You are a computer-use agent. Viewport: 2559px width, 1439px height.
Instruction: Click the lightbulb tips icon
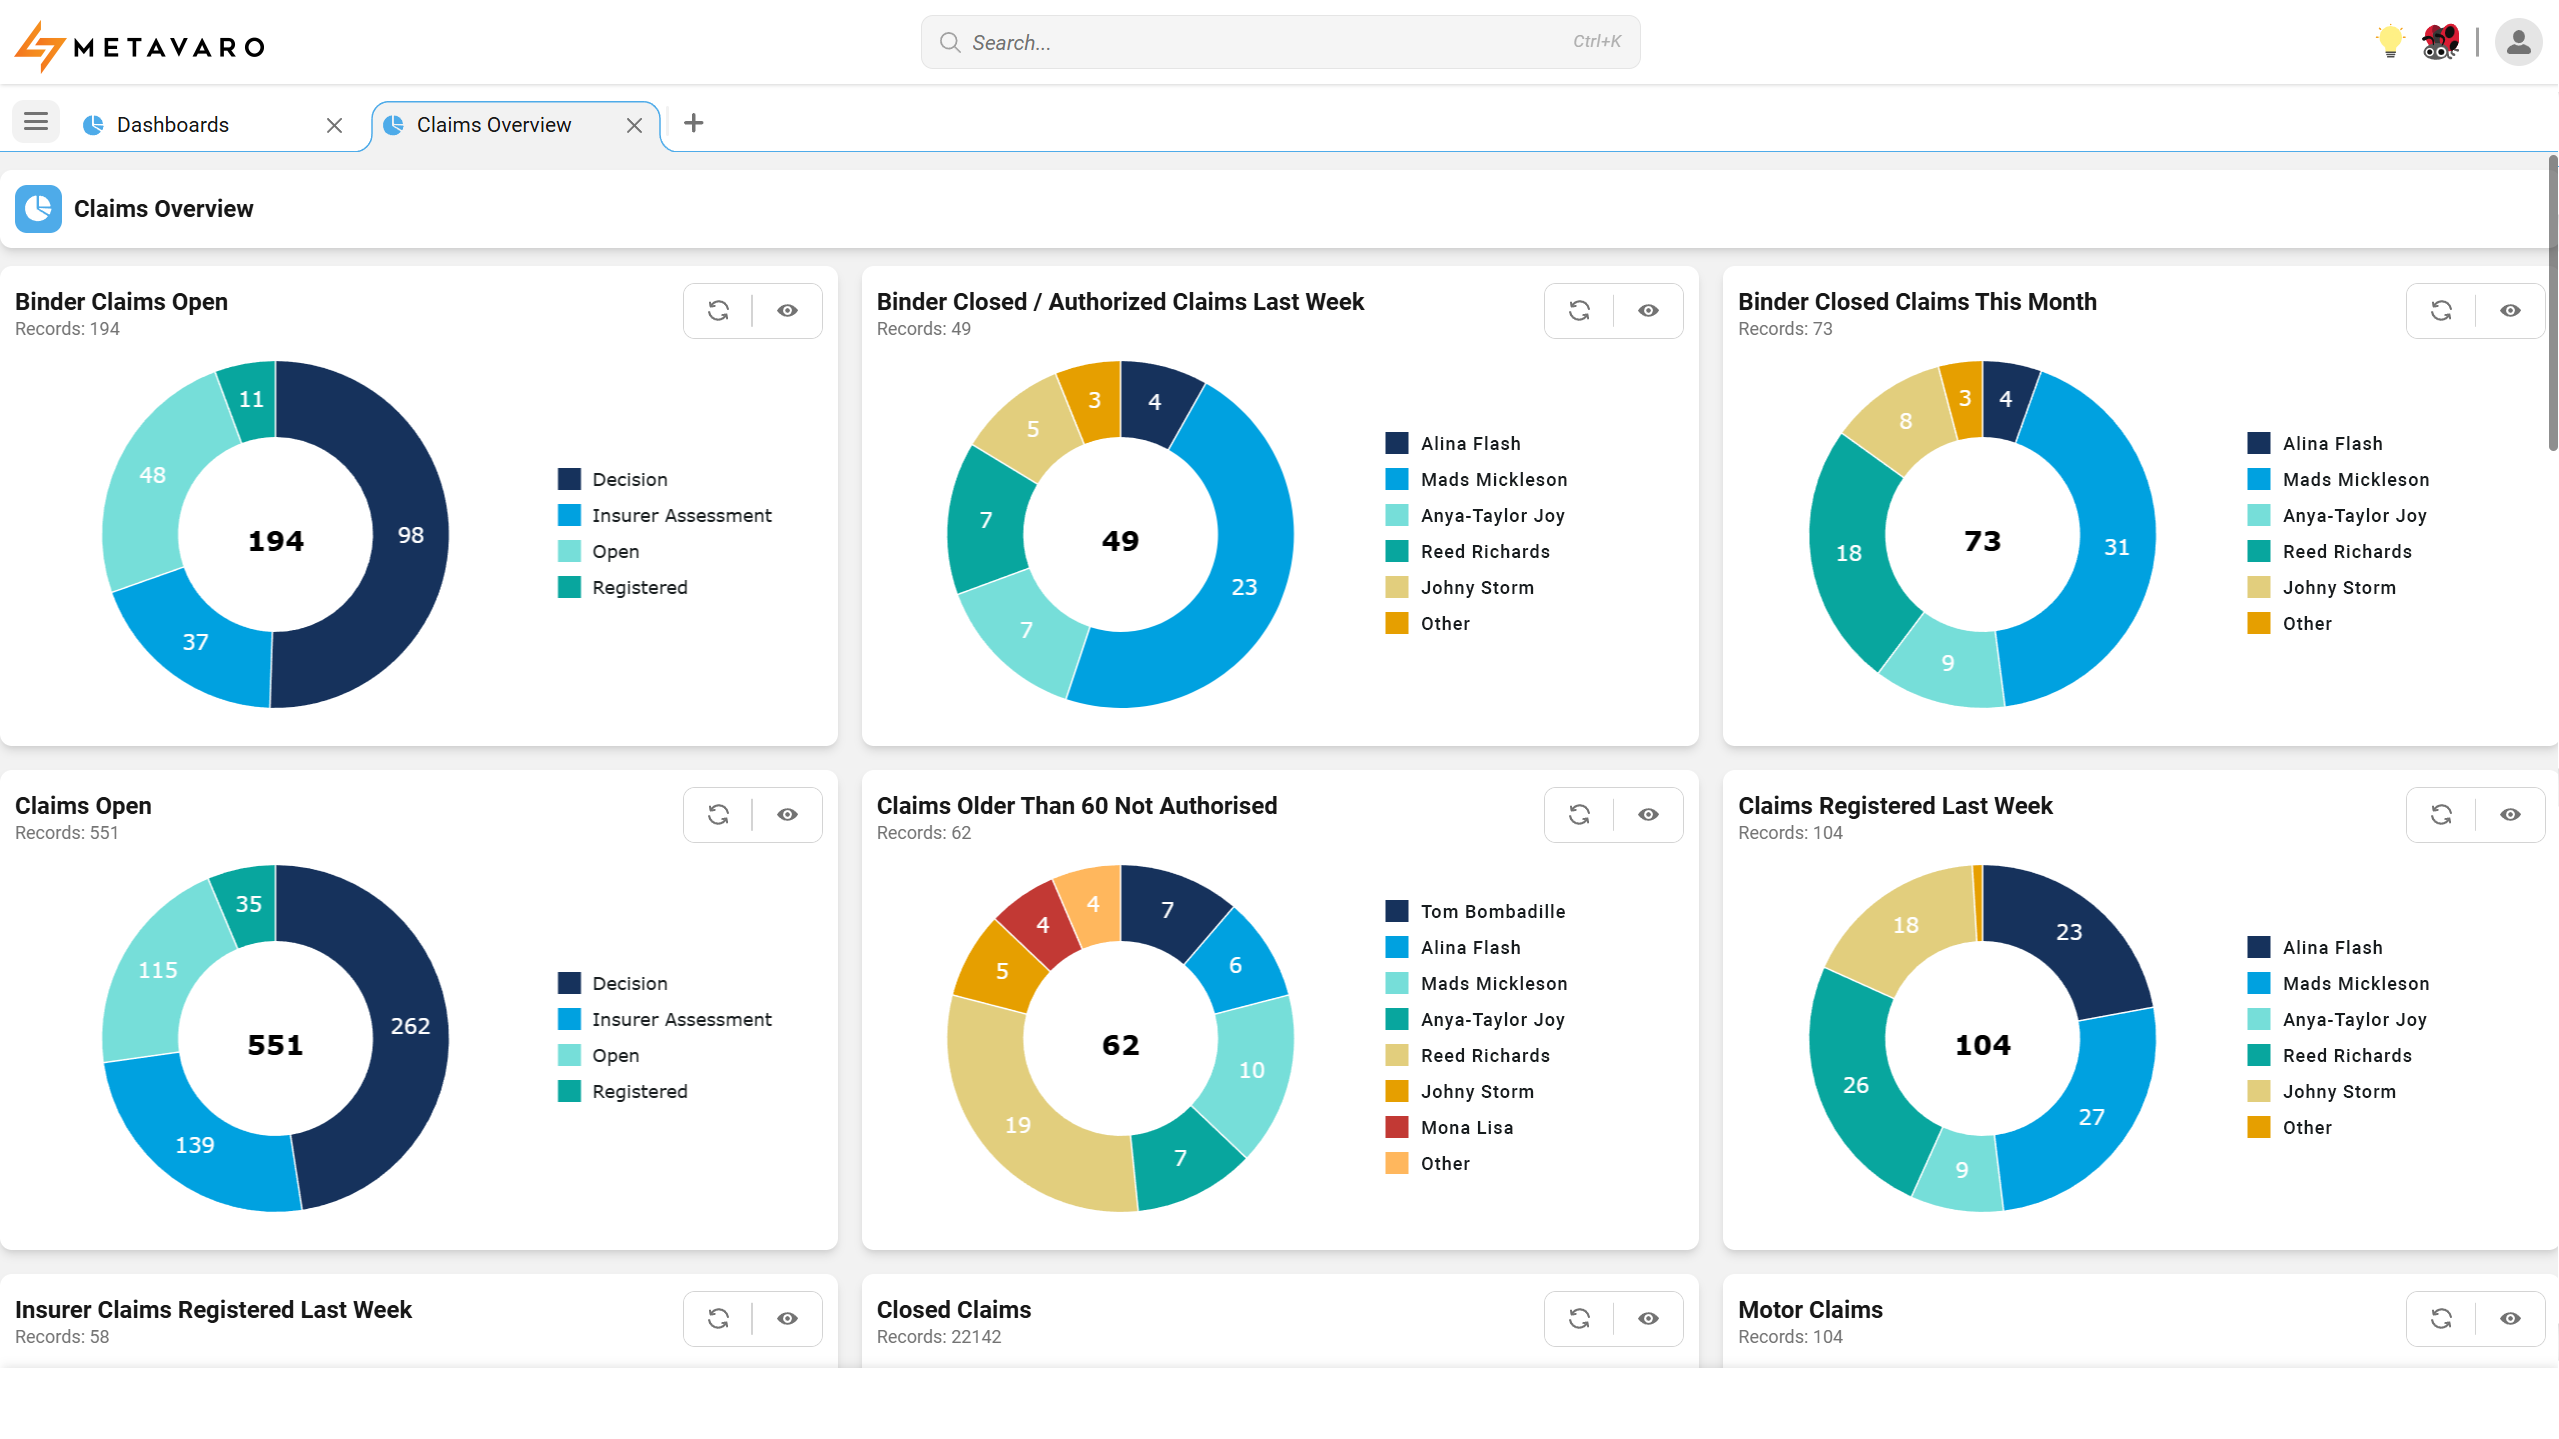(2390, 42)
